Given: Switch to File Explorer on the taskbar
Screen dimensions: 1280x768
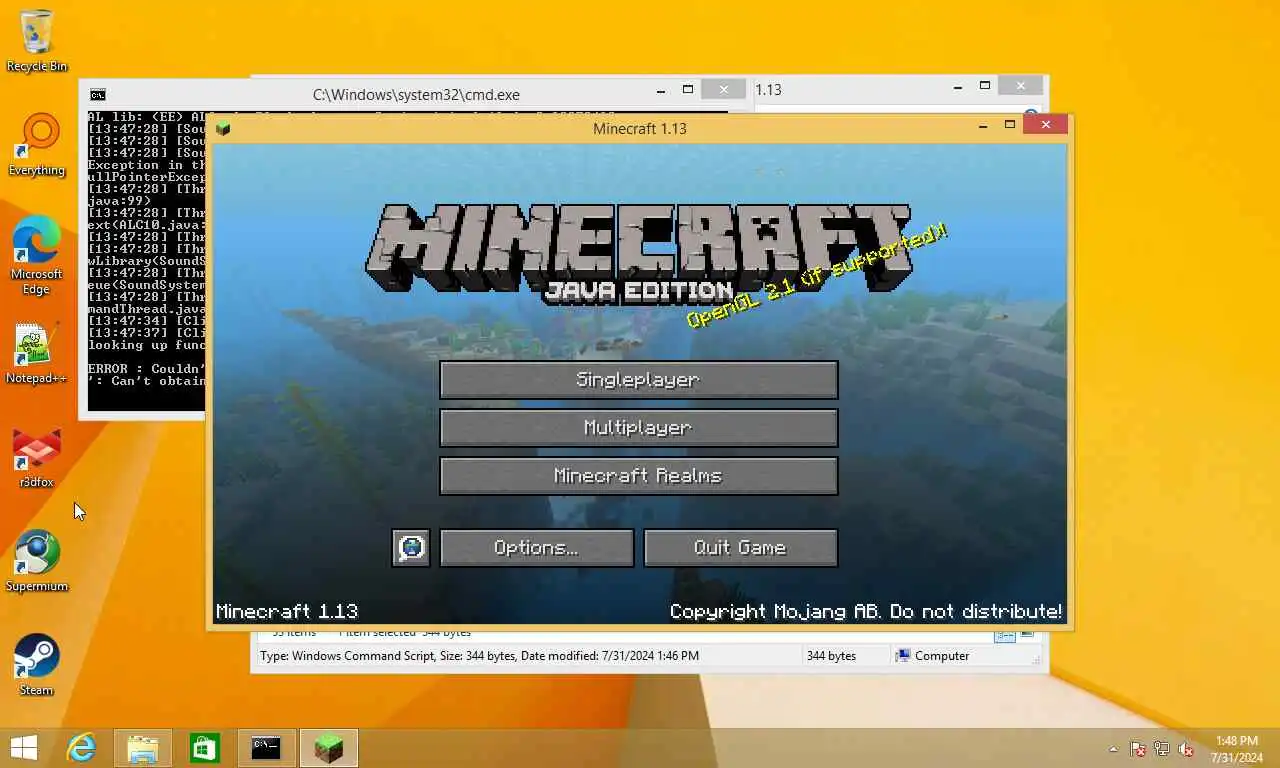Looking at the screenshot, I should point(143,748).
